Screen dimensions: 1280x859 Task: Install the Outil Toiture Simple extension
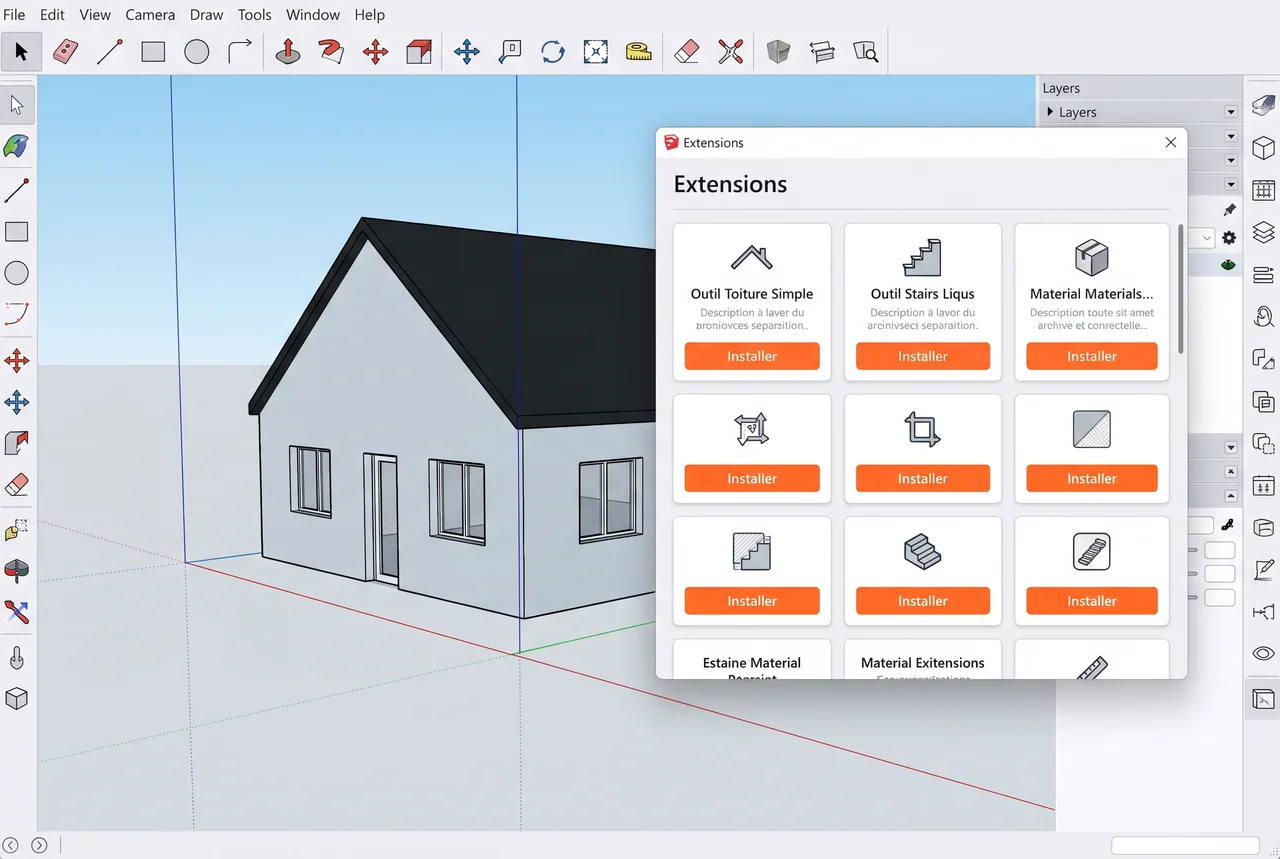[x=752, y=356]
